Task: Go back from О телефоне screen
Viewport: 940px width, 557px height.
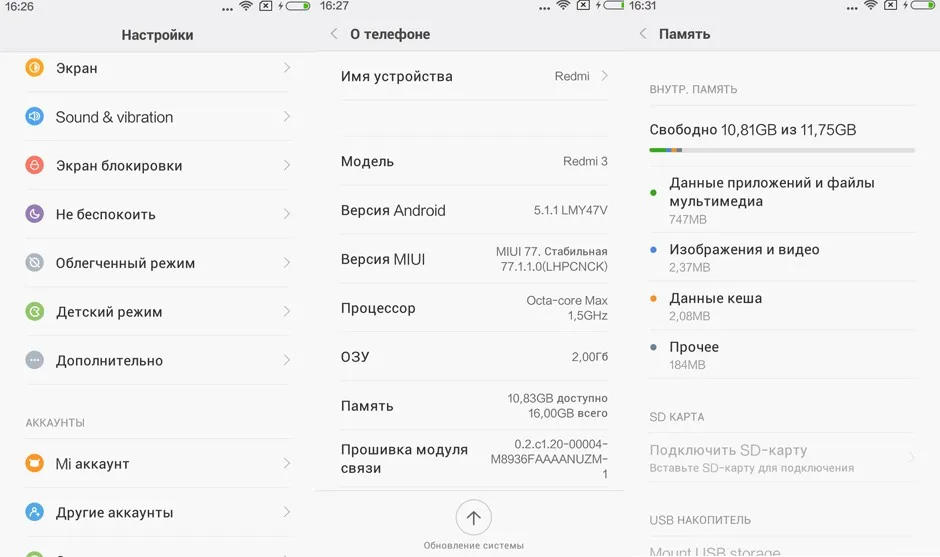Action: coord(334,34)
